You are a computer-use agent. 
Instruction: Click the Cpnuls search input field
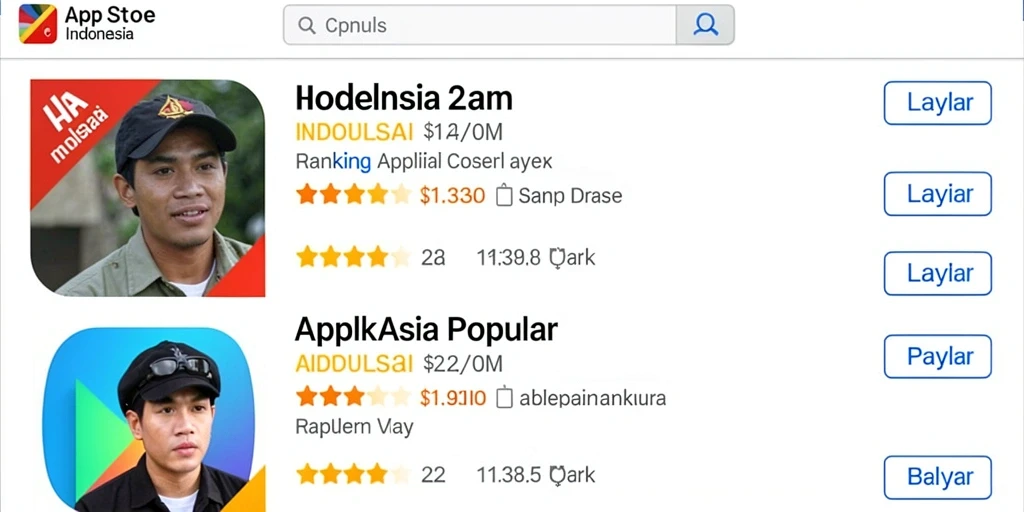click(480, 25)
